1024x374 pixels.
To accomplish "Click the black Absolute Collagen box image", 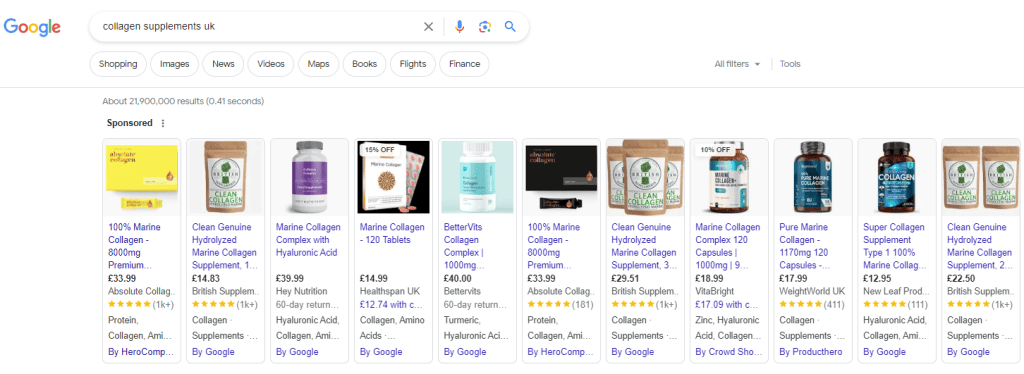I will (x=561, y=177).
